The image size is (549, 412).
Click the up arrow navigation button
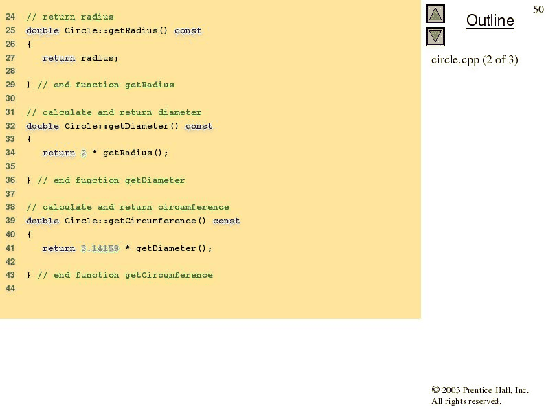pyautogui.click(x=435, y=14)
